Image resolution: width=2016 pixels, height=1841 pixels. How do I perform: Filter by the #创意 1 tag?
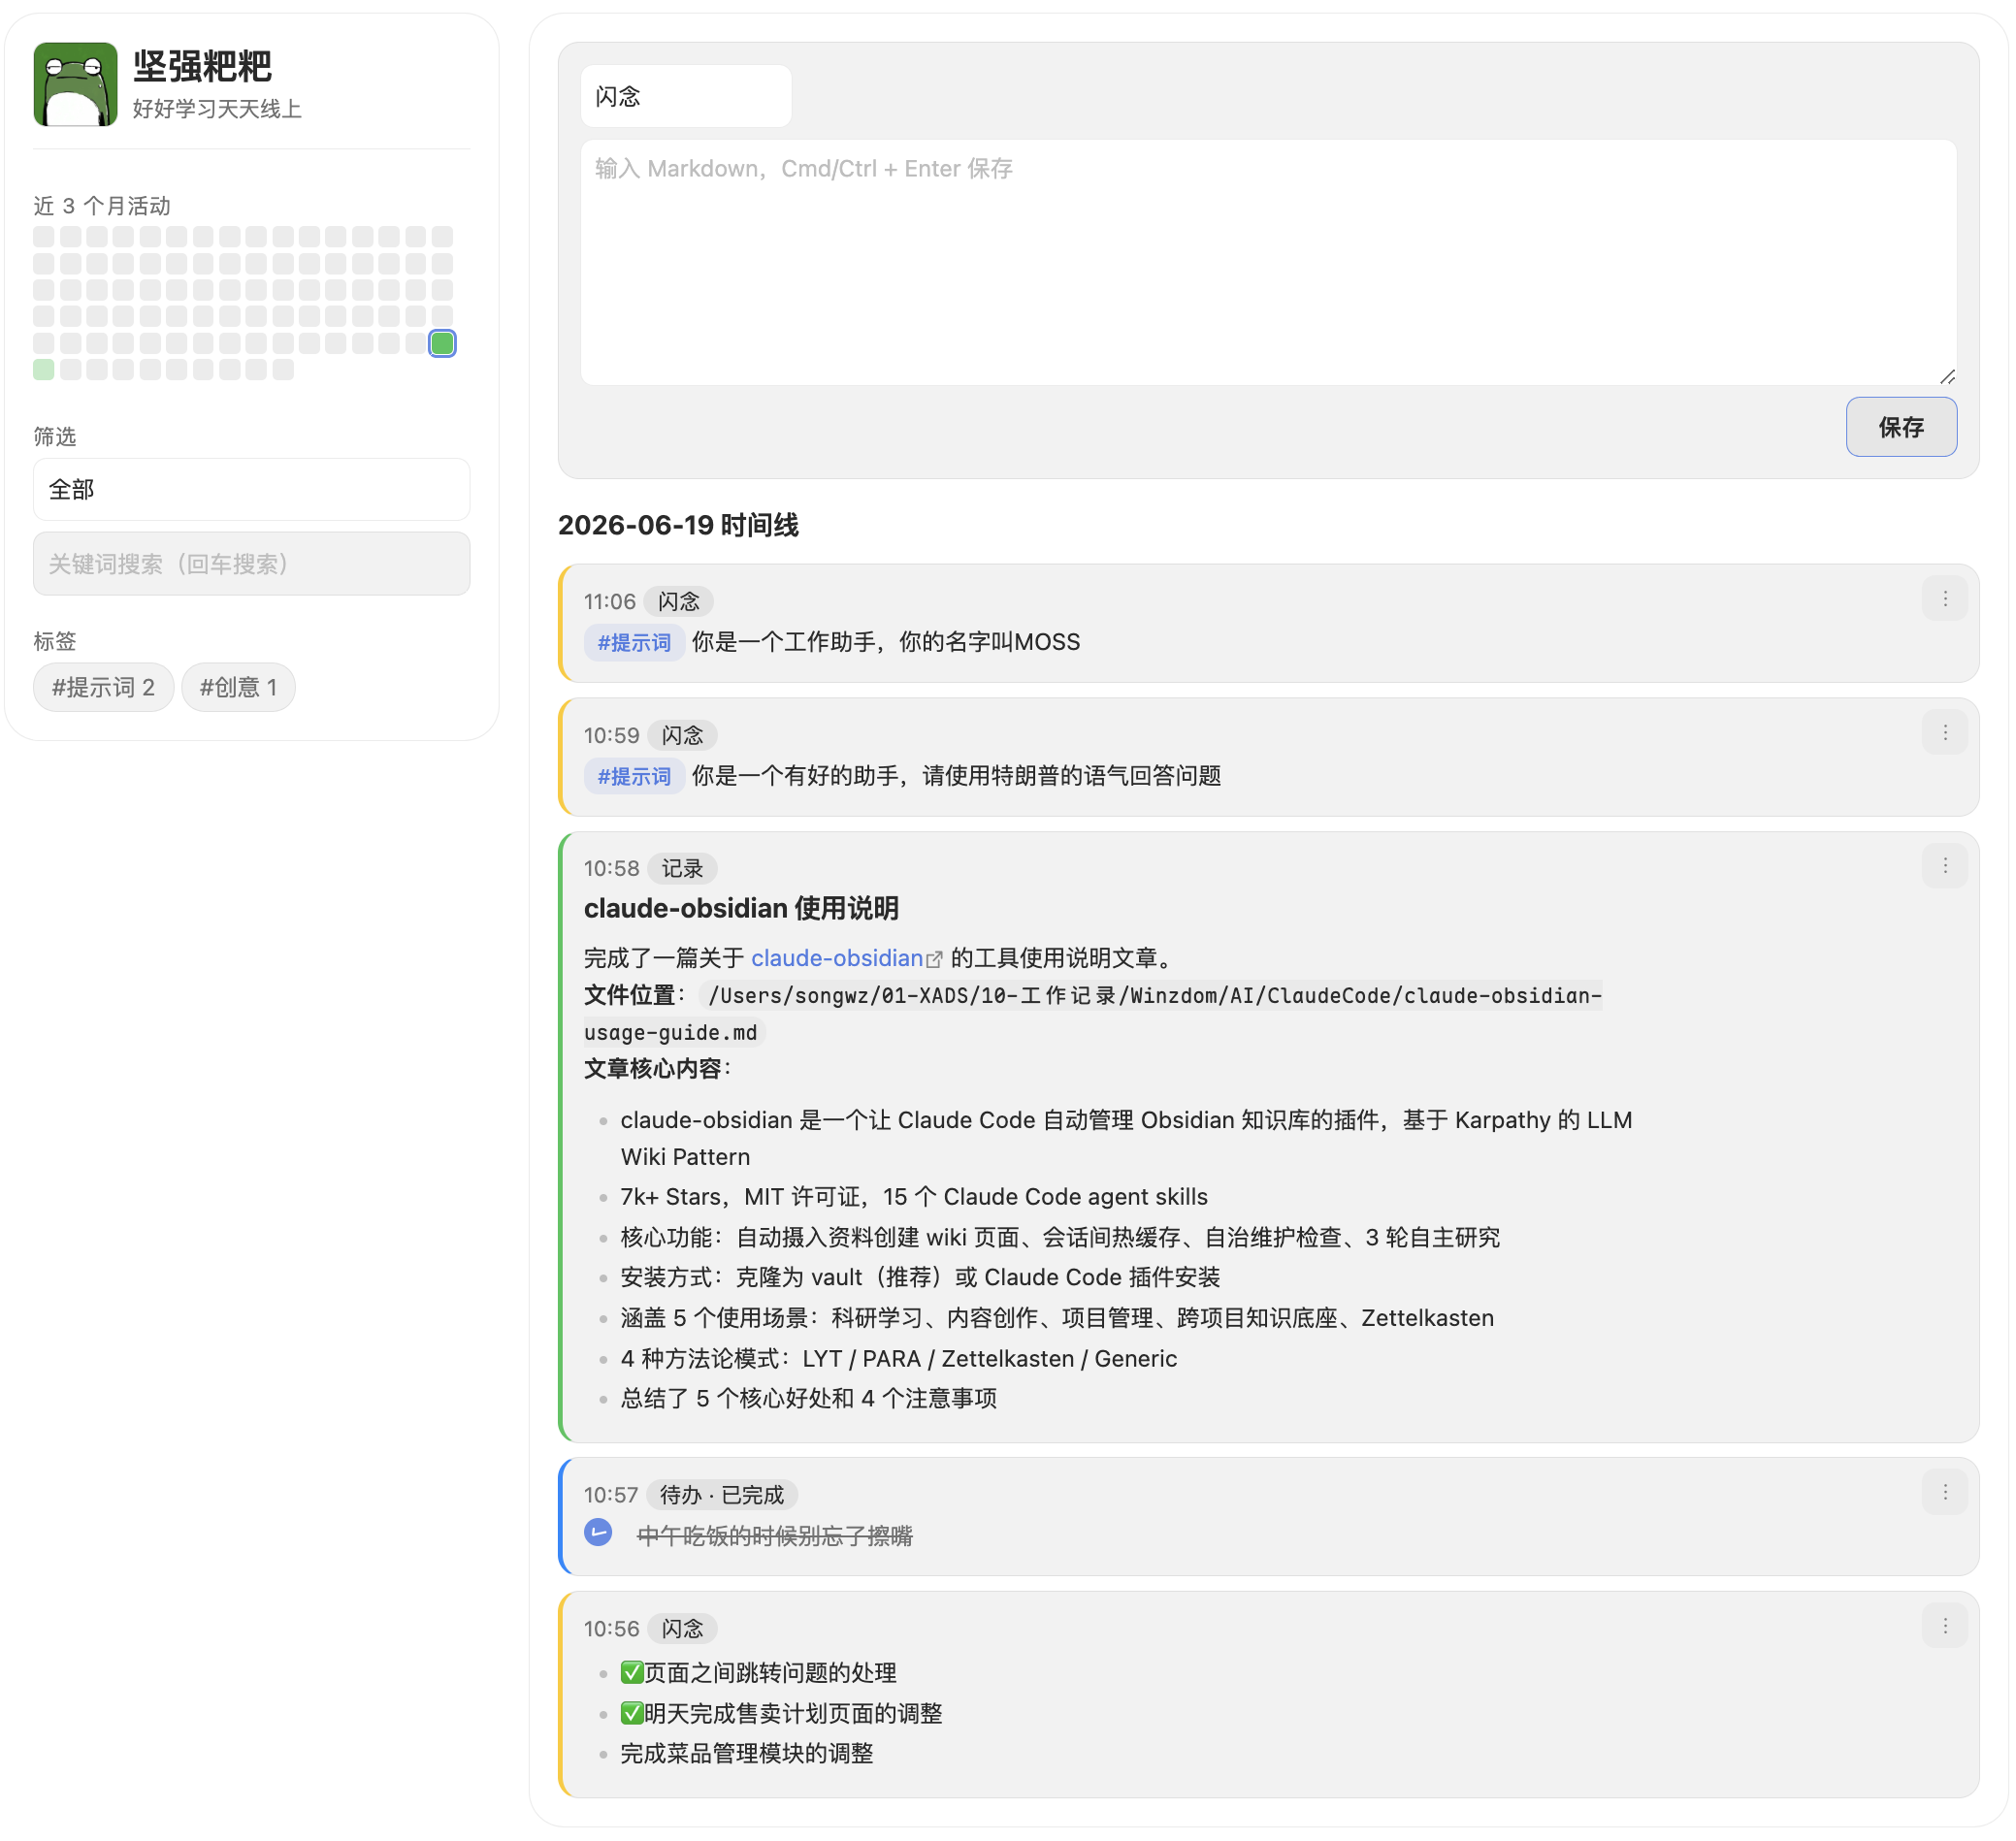click(x=238, y=687)
